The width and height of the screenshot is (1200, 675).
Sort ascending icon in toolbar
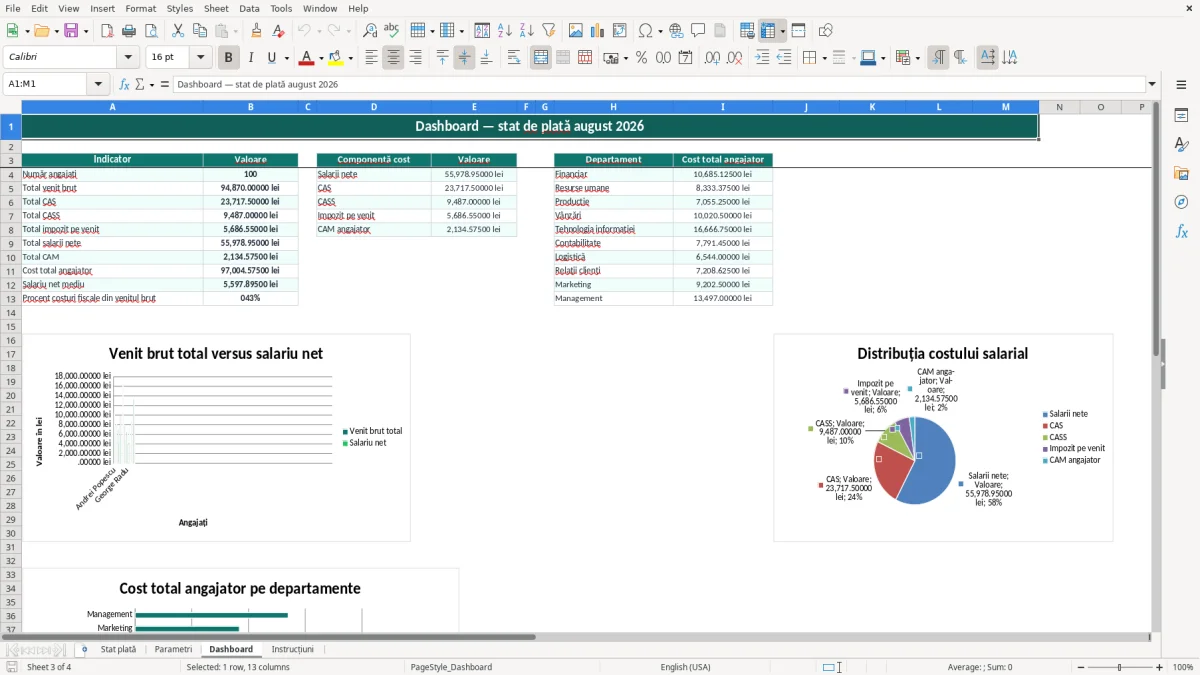pos(505,31)
